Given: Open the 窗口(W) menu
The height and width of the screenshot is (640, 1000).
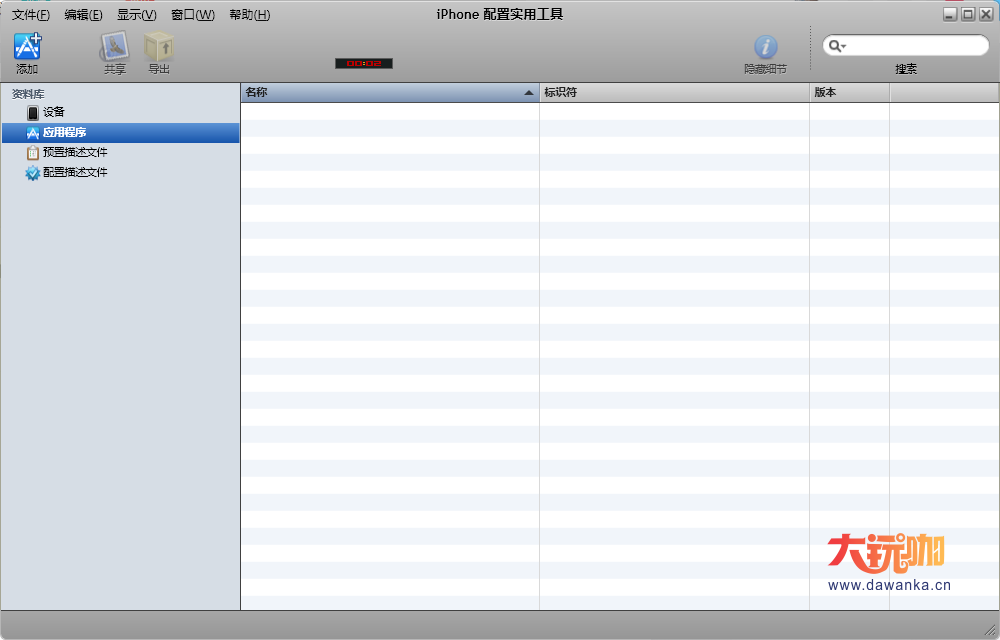Looking at the screenshot, I should click(x=193, y=15).
